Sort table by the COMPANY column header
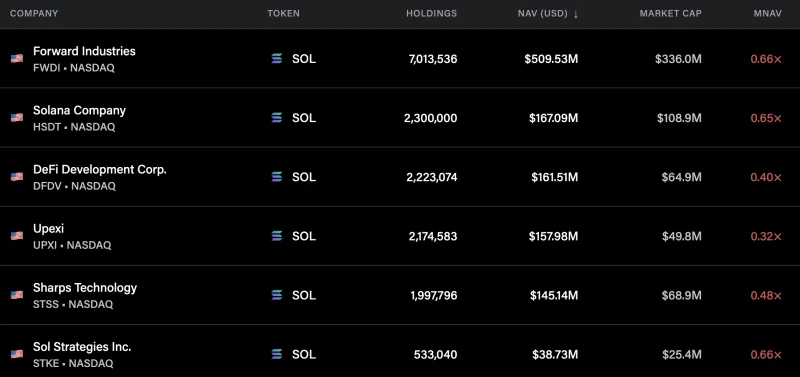This screenshot has width=800, height=377. pos(34,14)
